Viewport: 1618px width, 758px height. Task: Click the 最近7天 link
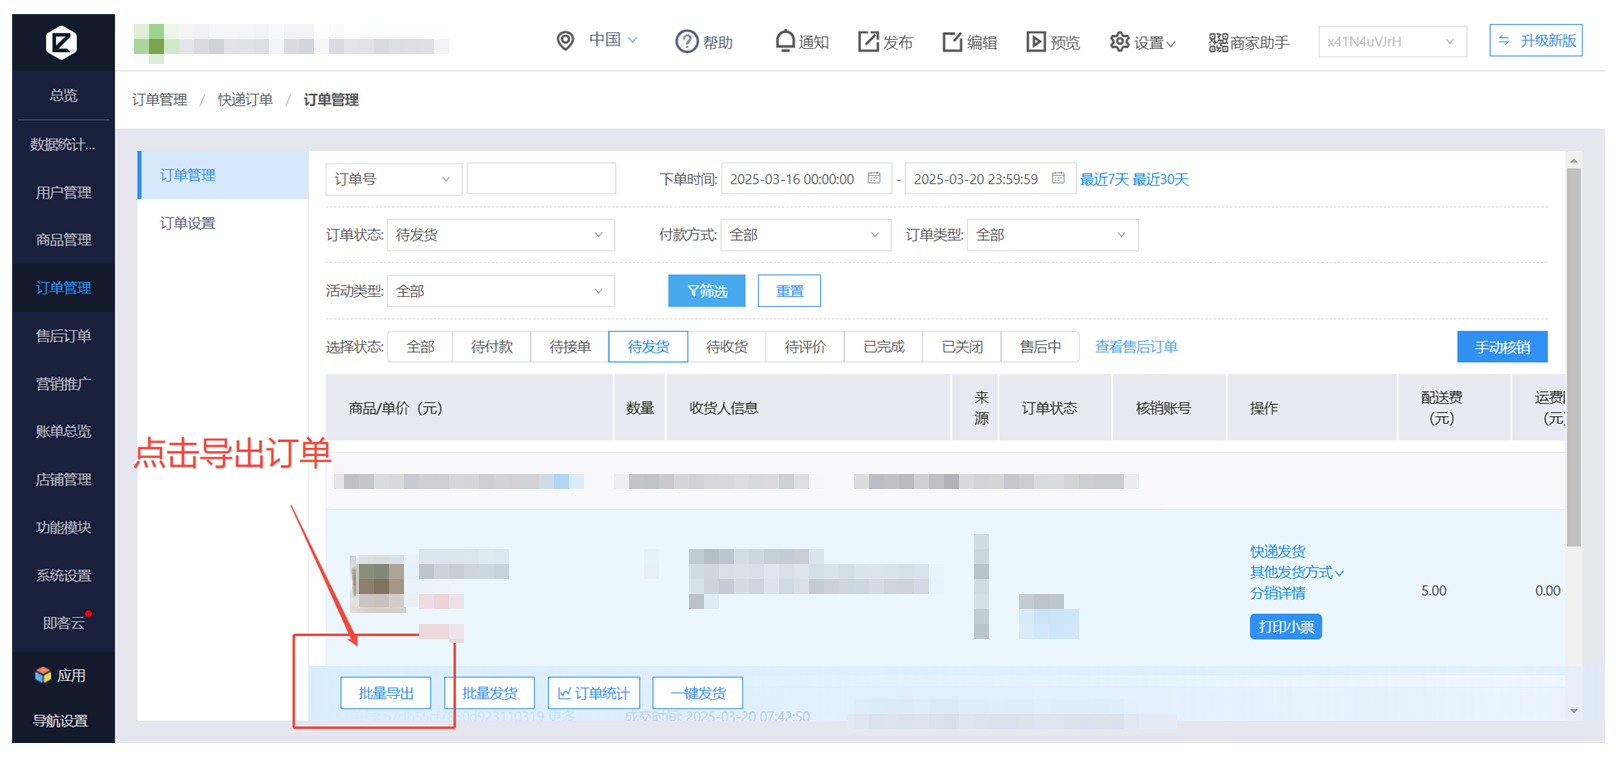1104,179
